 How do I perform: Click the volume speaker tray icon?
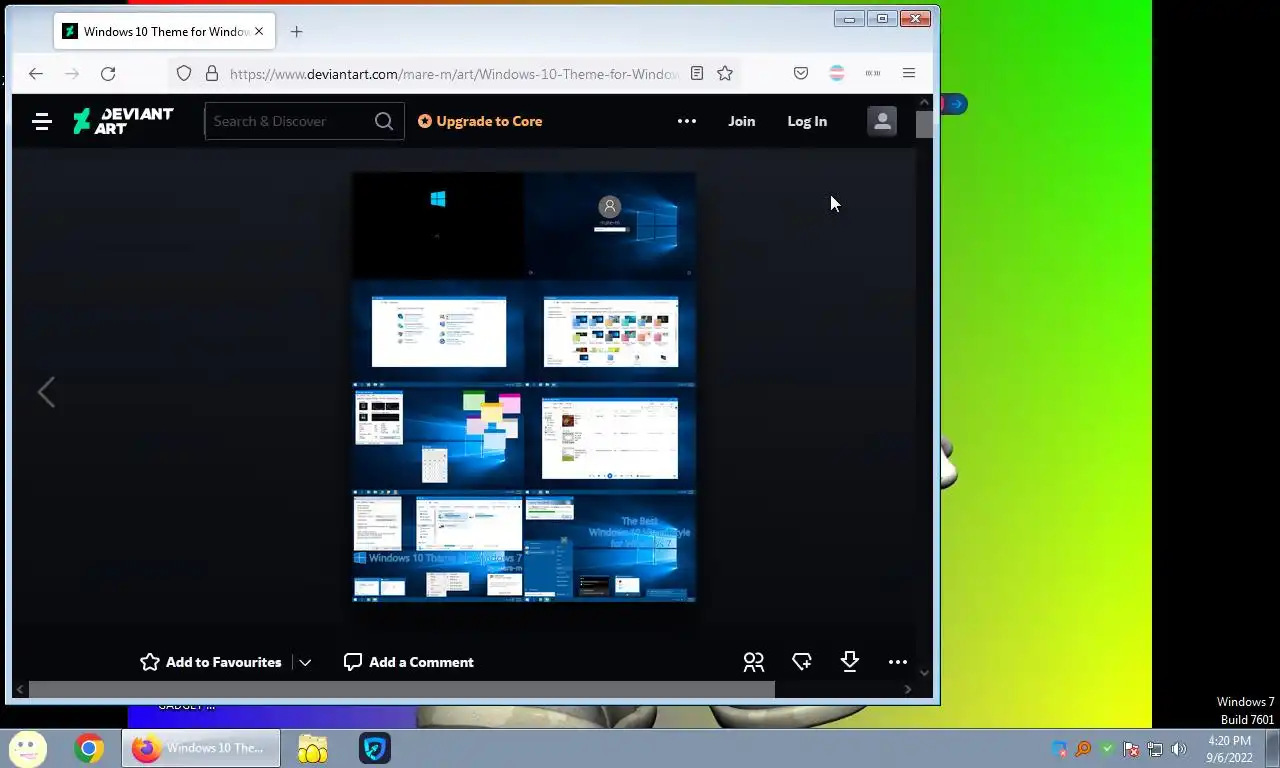coord(1179,749)
